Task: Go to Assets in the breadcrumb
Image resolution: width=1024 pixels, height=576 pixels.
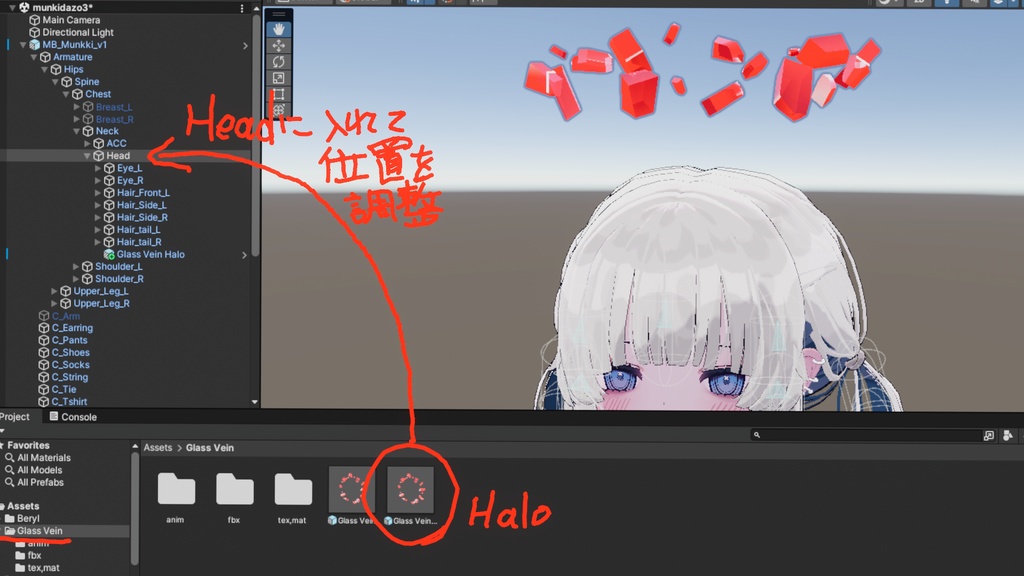Action: click(x=158, y=448)
